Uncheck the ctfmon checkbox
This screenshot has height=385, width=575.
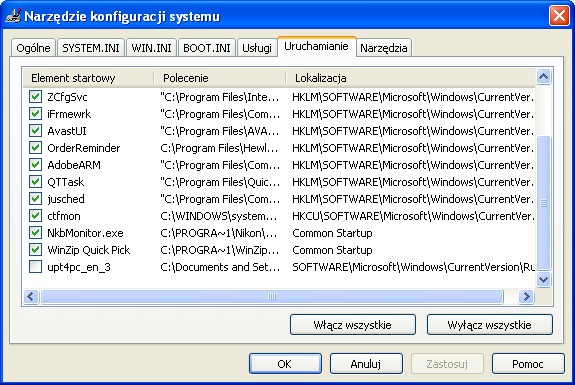tap(35, 216)
